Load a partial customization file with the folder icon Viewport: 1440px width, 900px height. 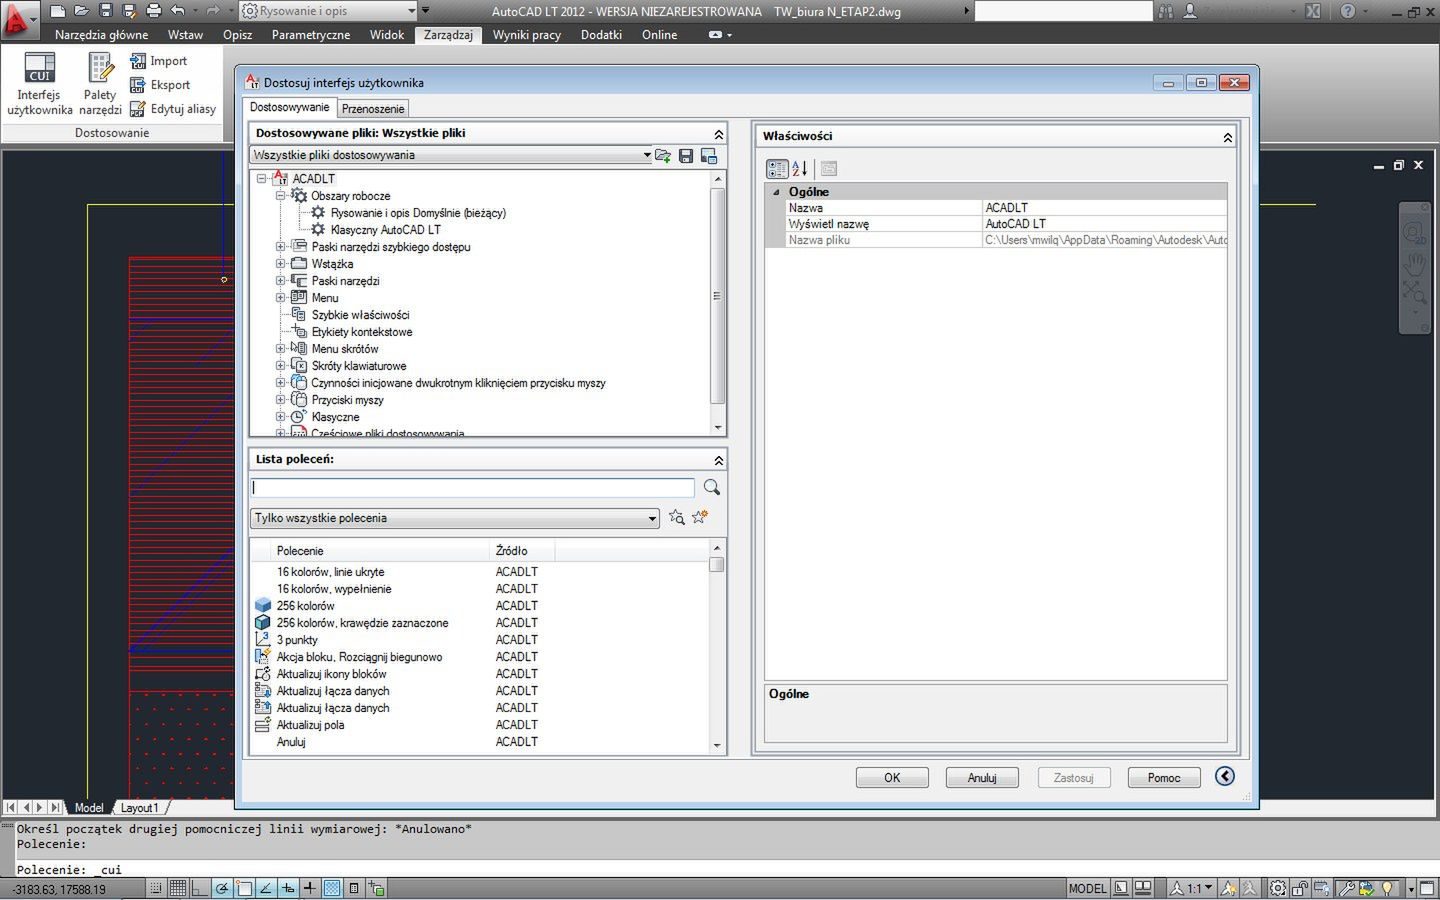[662, 156]
